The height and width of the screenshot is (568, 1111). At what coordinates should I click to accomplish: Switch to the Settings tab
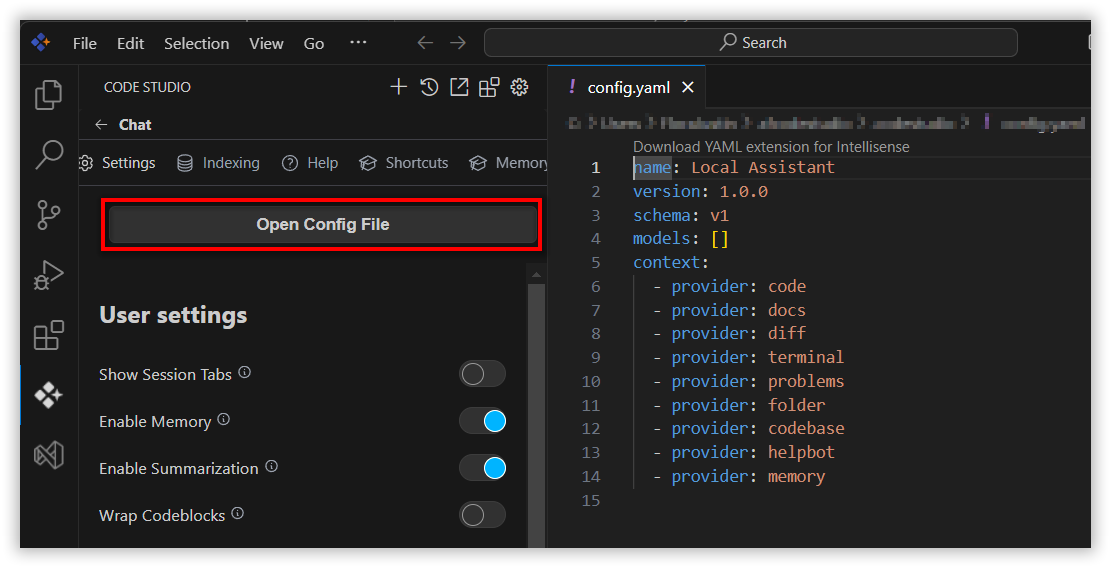117,163
